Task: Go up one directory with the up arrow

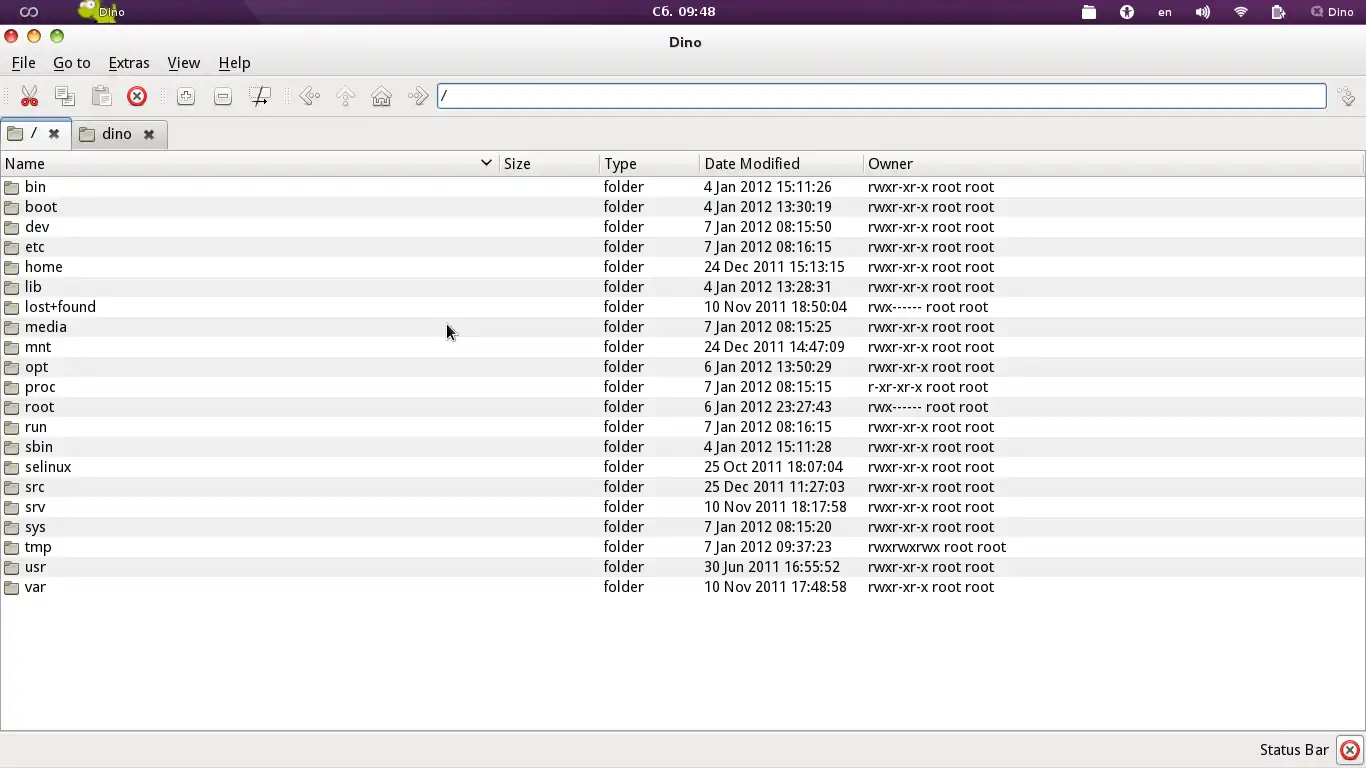Action: (x=346, y=96)
